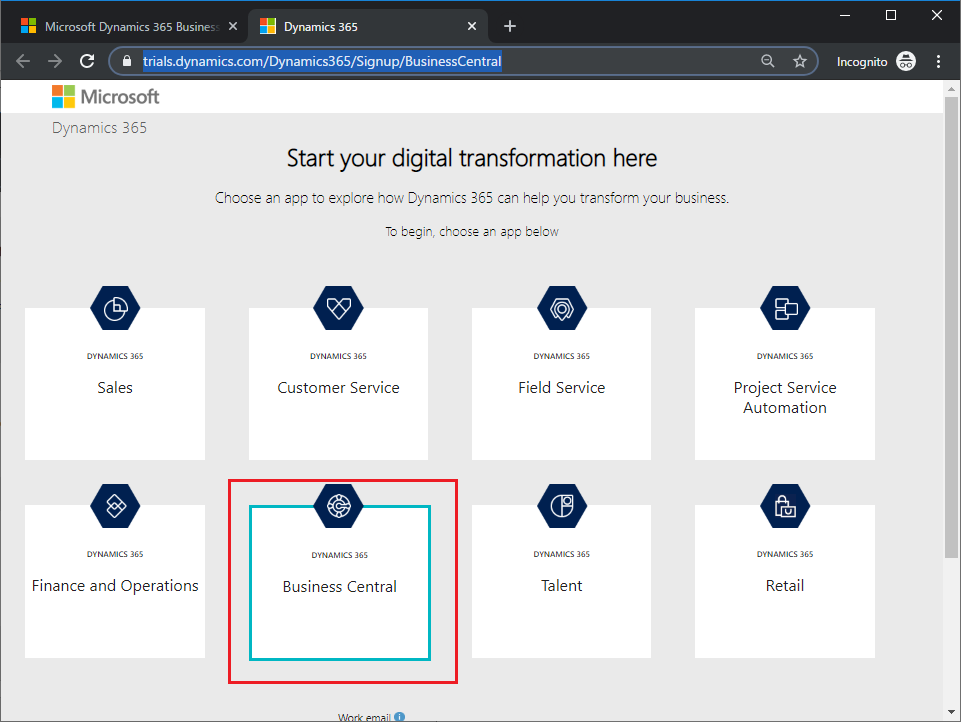This screenshot has width=961, height=722.
Task: Choose the Talent app icon
Action: [x=562, y=506]
